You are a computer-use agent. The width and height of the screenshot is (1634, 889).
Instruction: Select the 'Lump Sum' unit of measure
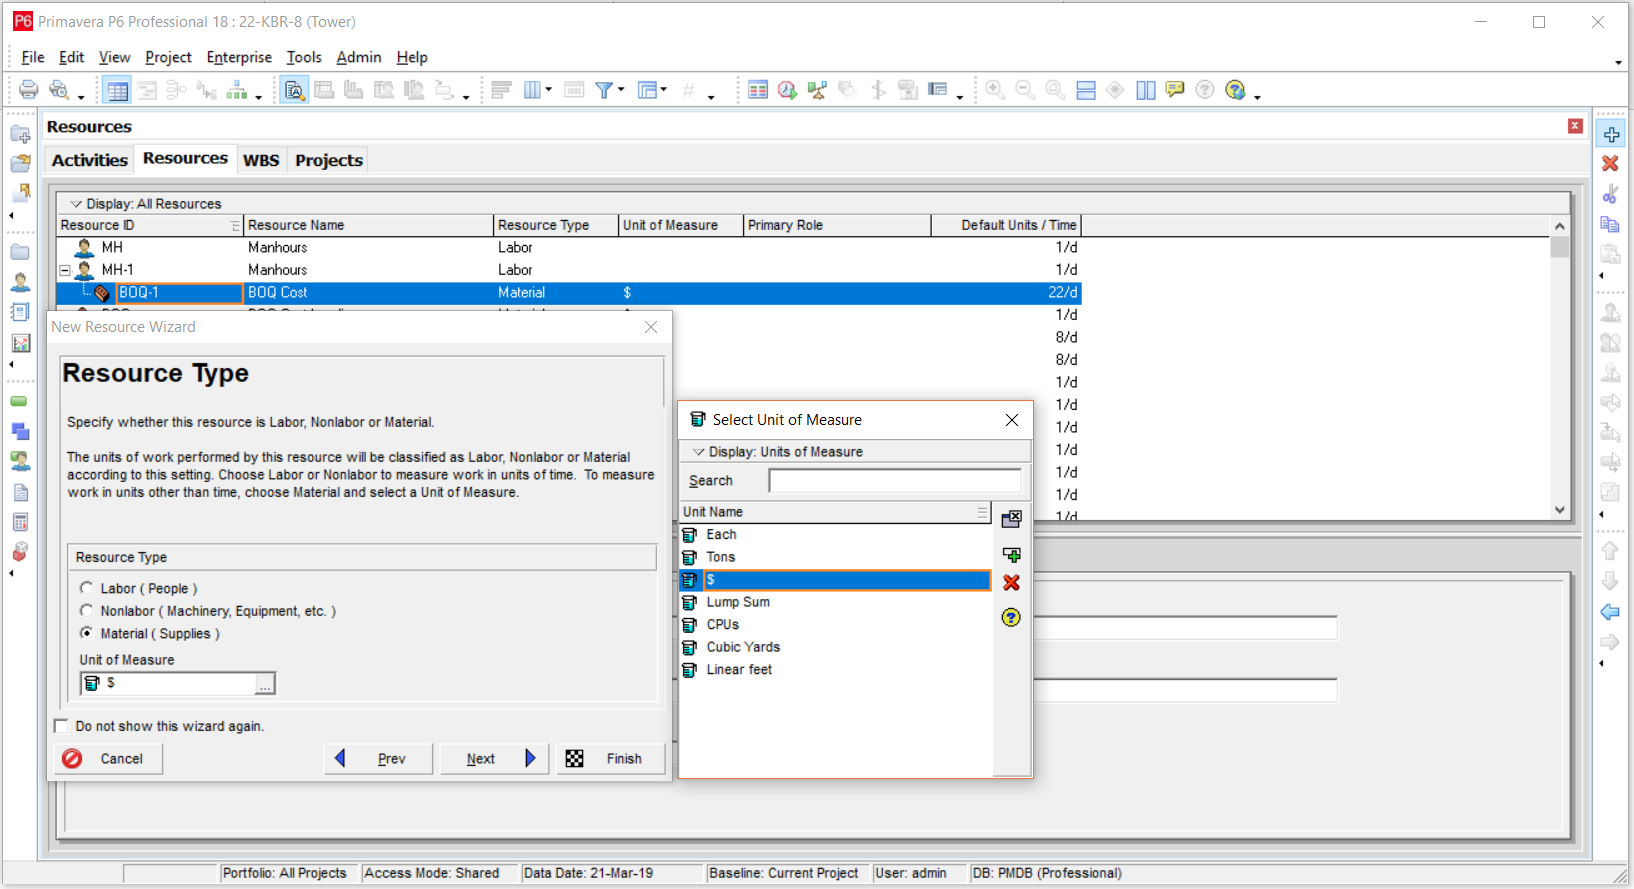point(835,602)
